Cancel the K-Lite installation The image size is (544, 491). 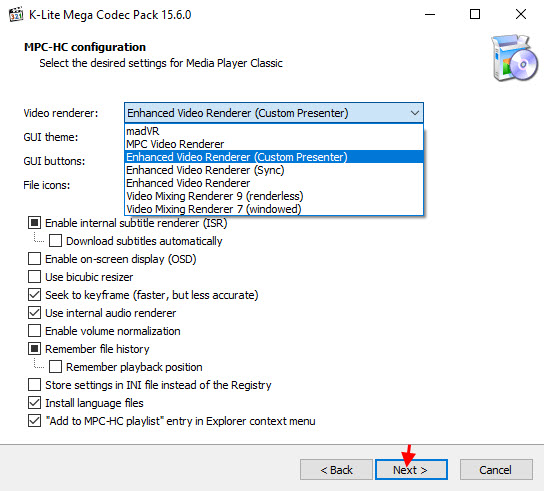click(496, 470)
